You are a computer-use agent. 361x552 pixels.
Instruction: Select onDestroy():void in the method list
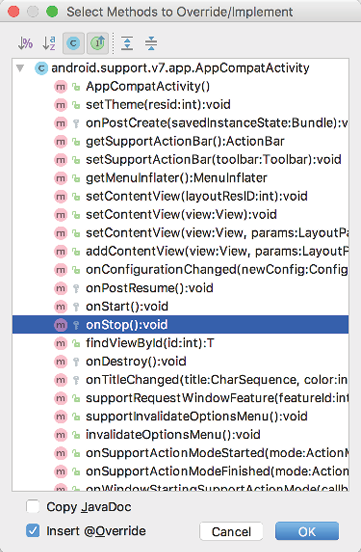click(x=180, y=361)
